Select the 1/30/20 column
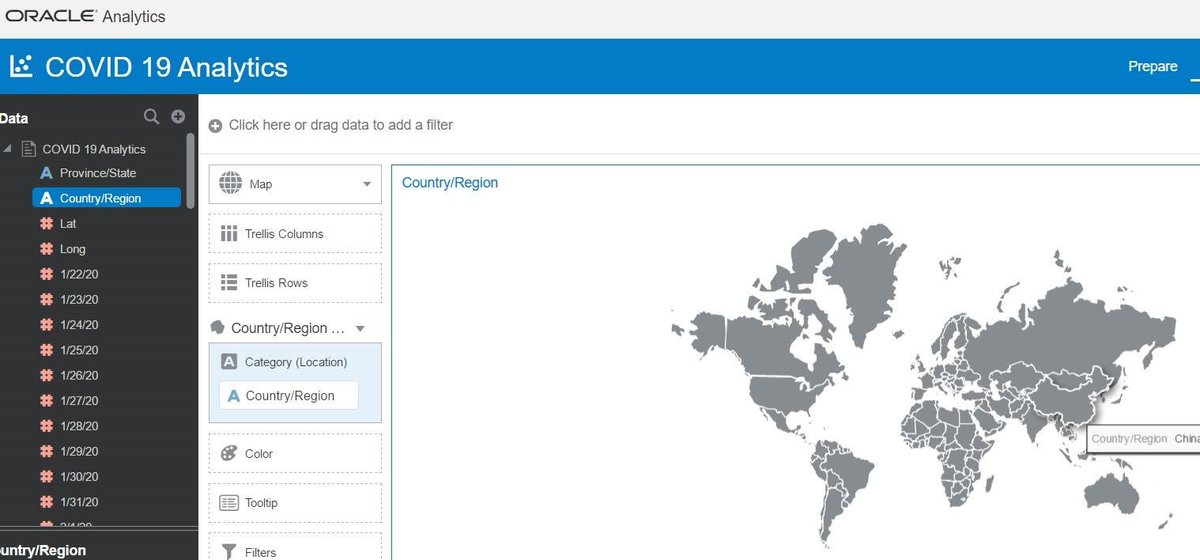This screenshot has height=560, width=1200. tap(79, 477)
